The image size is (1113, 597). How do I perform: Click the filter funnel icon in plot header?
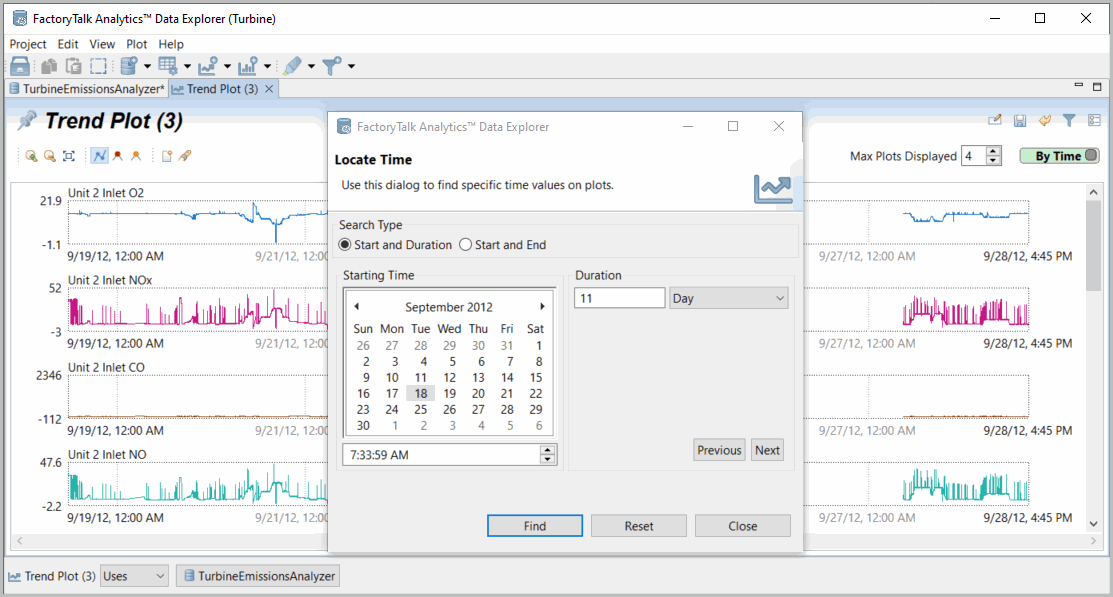[1069, 121]
